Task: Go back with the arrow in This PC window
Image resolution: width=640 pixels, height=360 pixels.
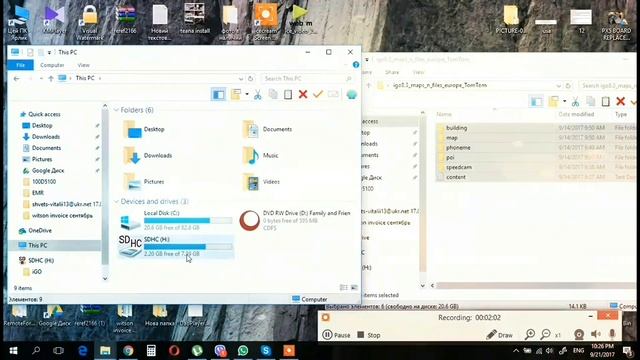Action: coord(16,78)
